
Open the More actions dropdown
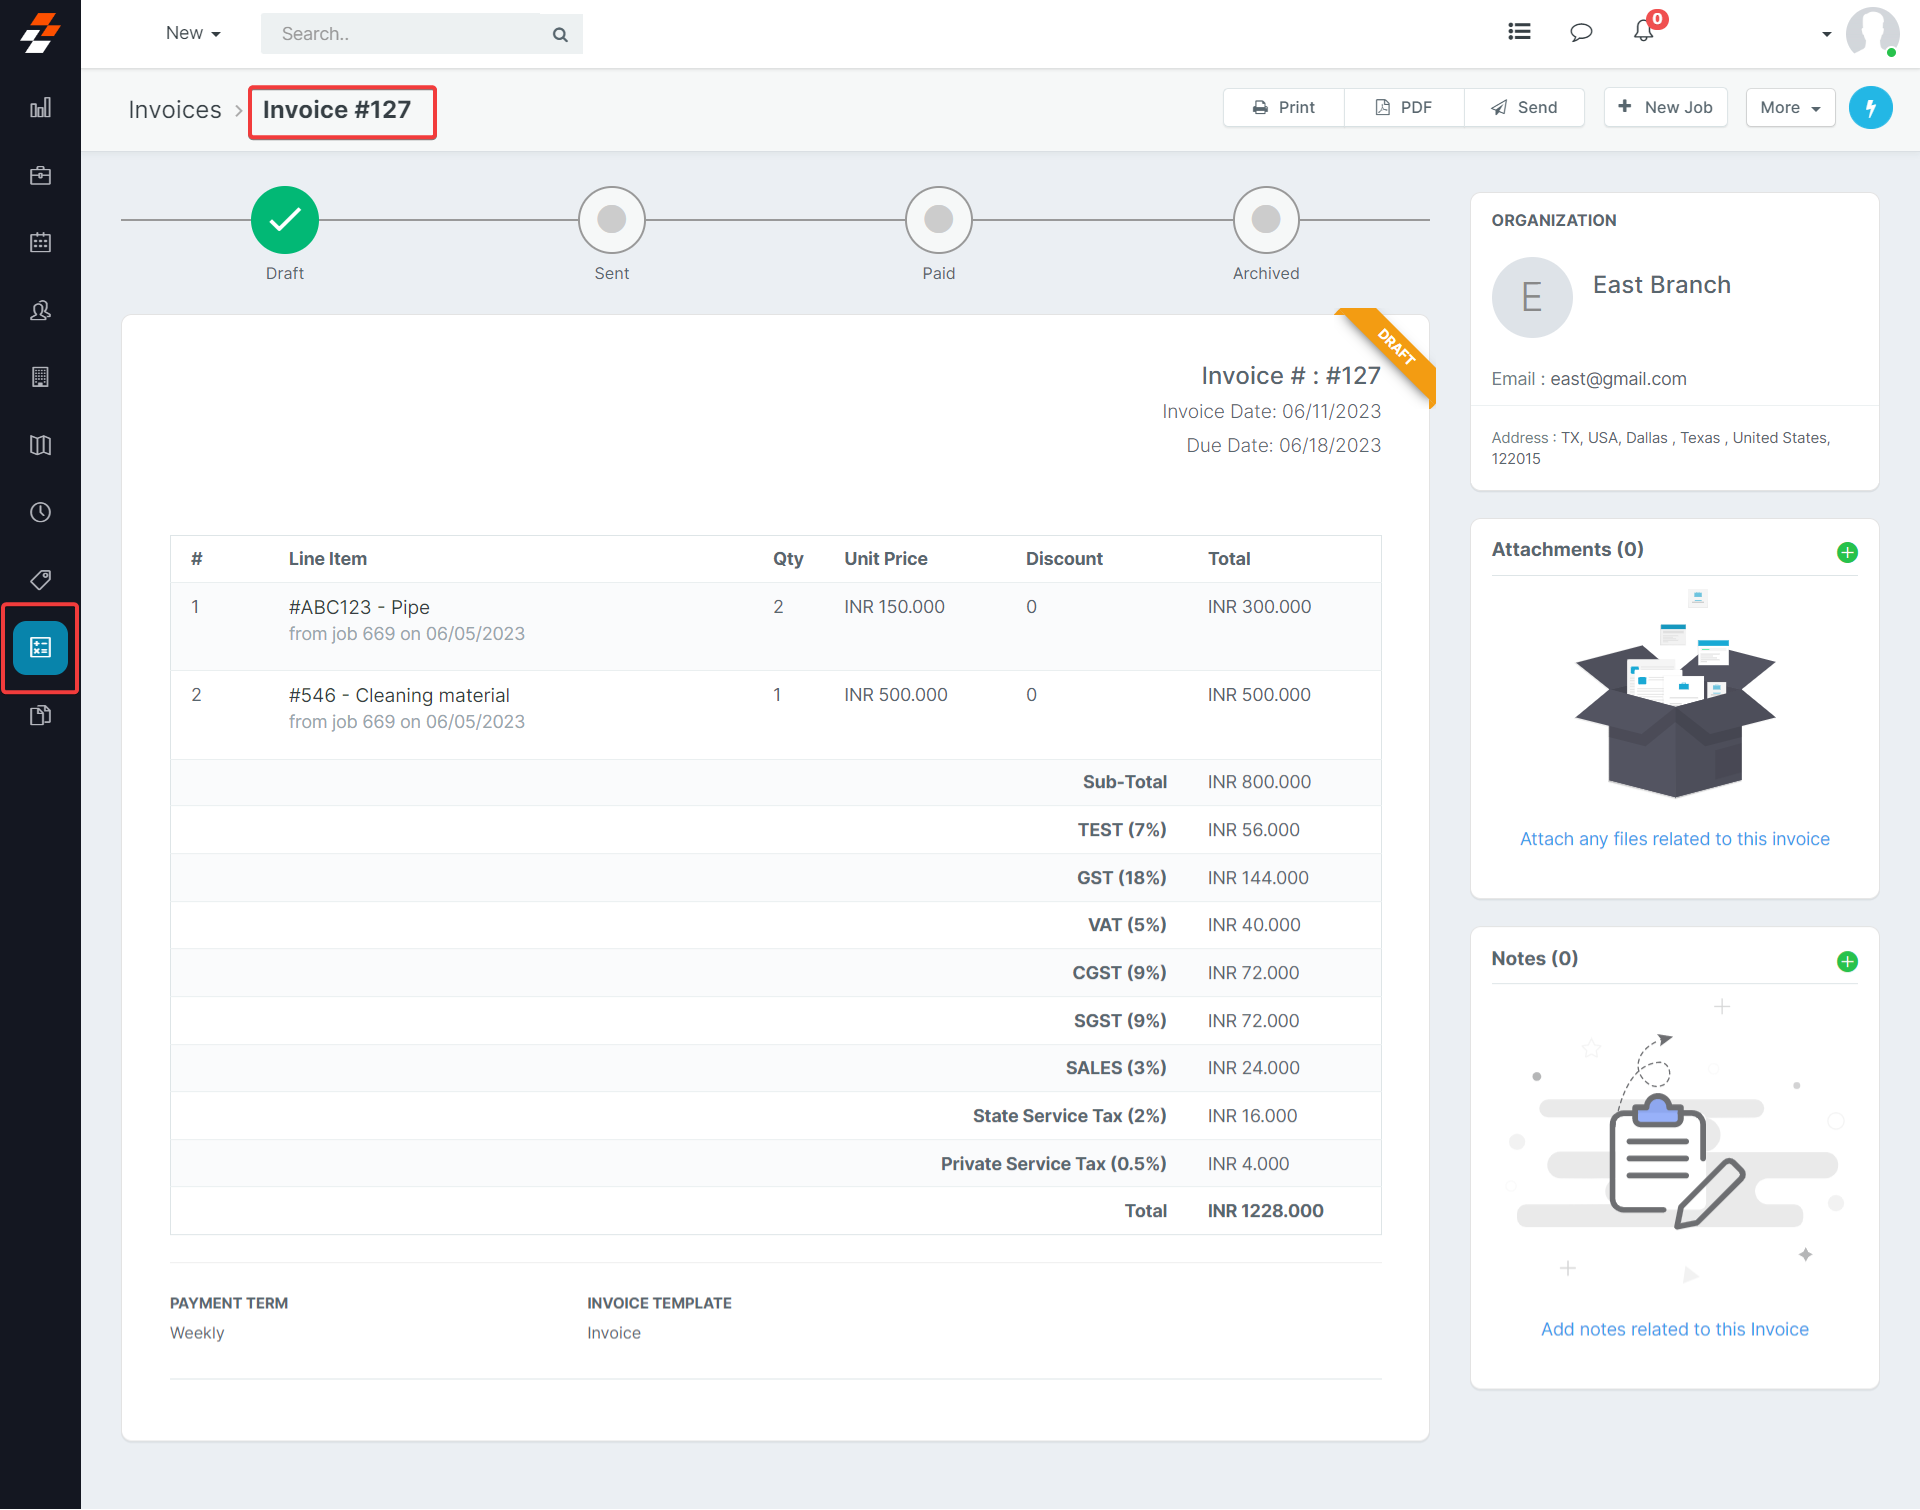[x=1789, y=108]
